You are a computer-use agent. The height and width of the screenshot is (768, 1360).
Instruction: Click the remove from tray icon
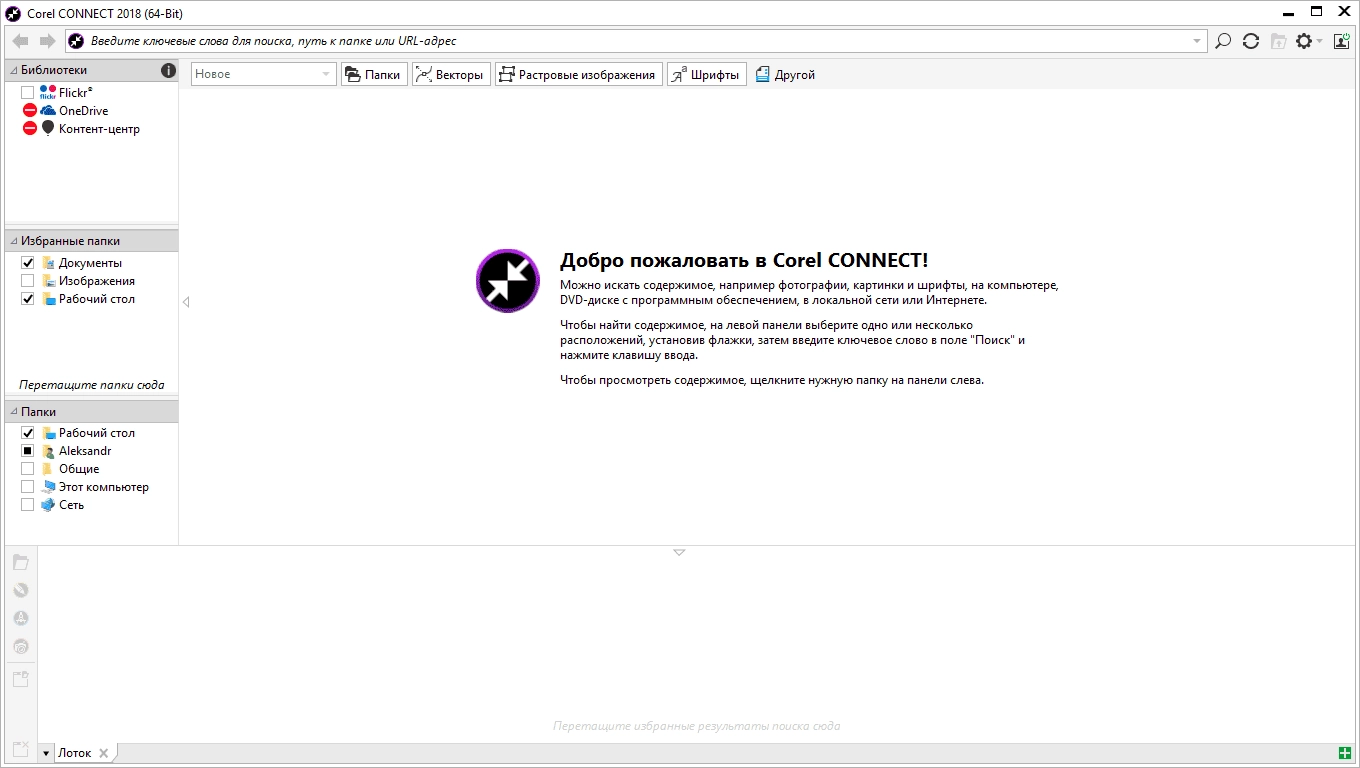pyautogui.click(x=20, y=679)
